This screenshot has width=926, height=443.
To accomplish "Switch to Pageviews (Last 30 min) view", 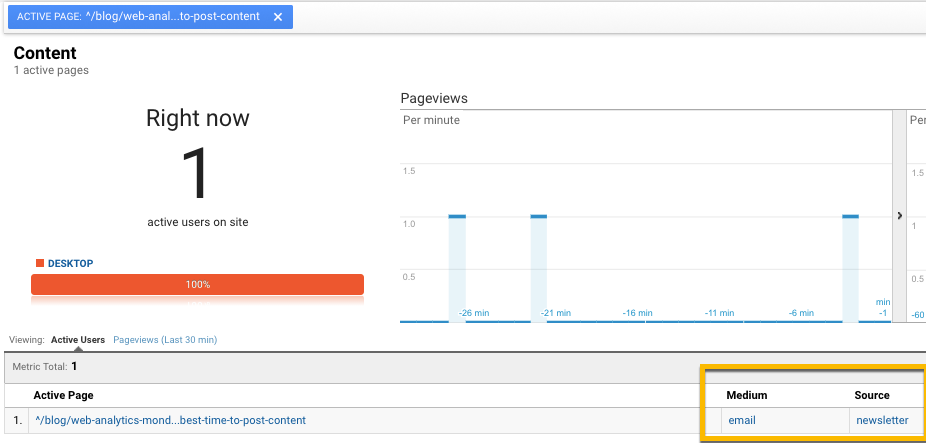I will (165, 340).
